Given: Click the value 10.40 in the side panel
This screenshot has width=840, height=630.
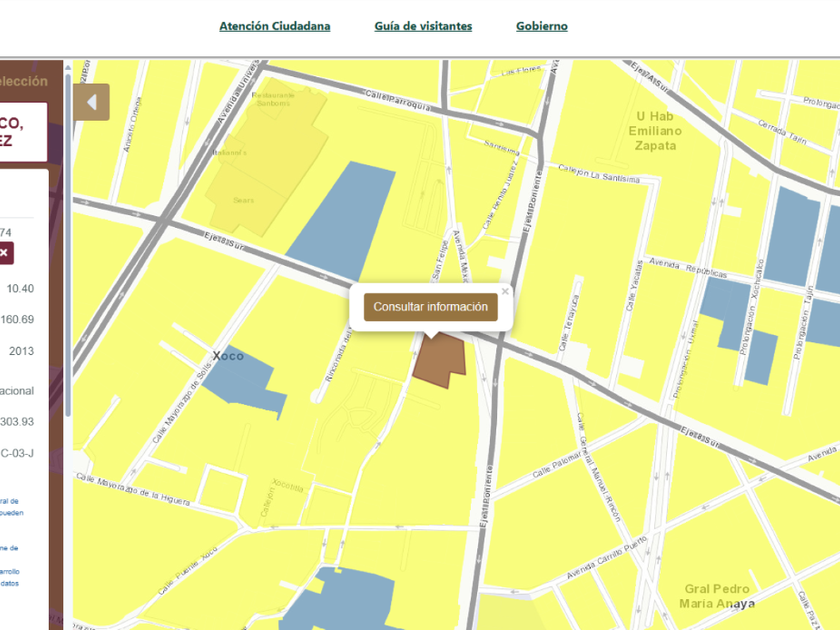Looking at the screenshot, I should [x=20, y=289].
